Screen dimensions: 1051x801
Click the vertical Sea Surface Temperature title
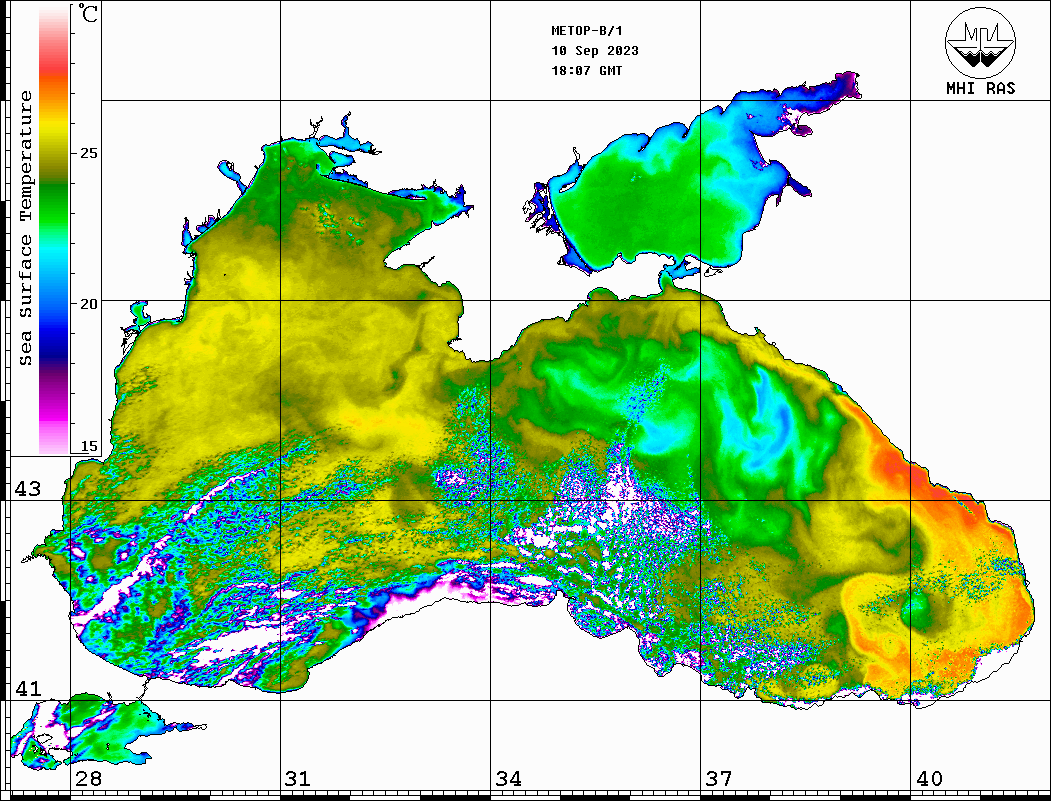(26, 228)
